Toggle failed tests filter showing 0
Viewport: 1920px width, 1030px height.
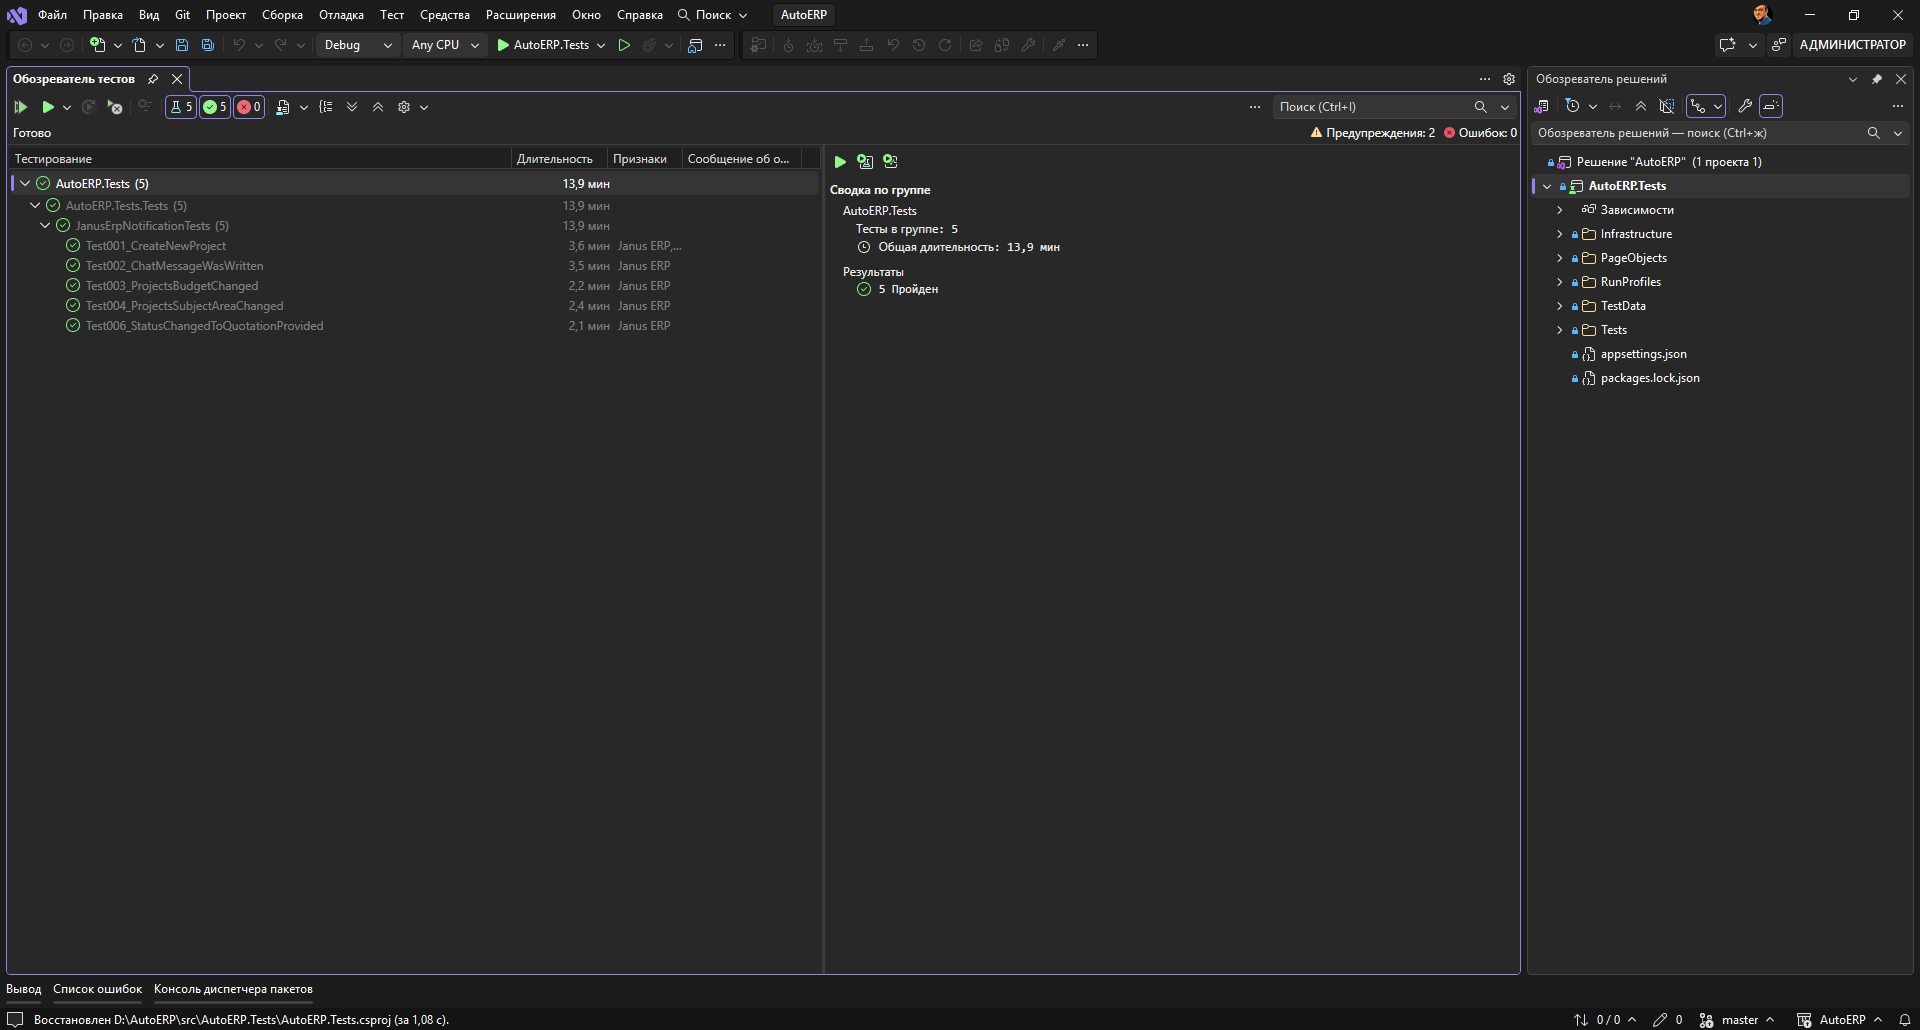coord(249,107)
